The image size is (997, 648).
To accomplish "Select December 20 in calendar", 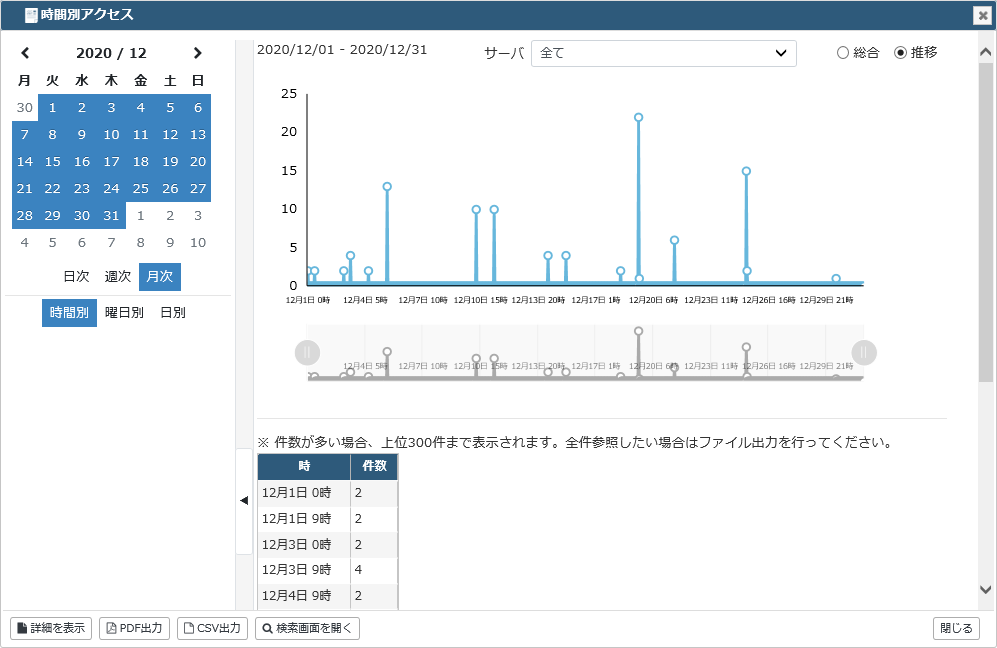I will [x=198, y=162].
